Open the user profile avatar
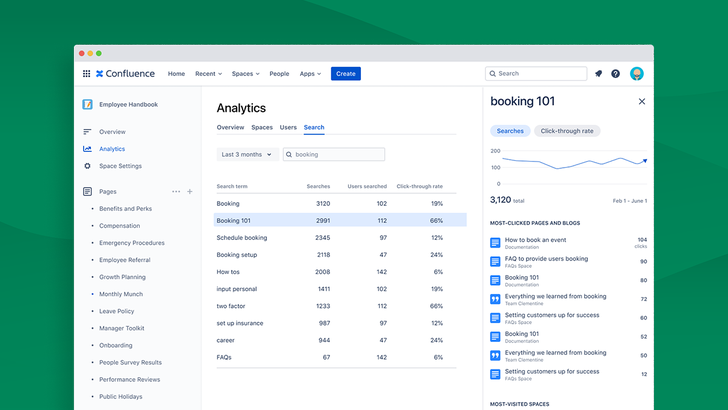The width and height of the screenshot is (728, 410). (637, 73)
